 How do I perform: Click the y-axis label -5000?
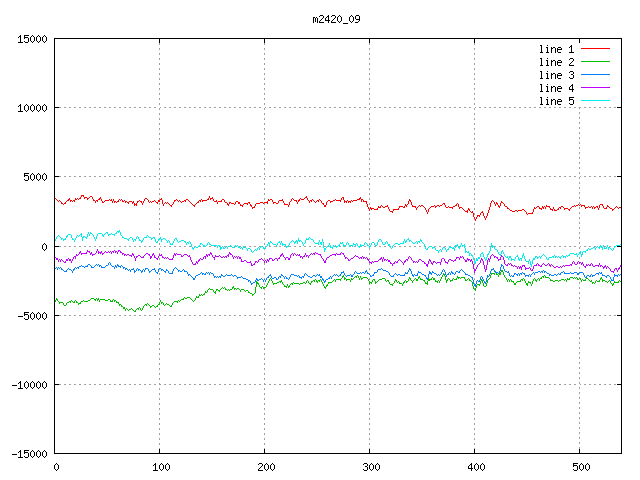(32, 316)
